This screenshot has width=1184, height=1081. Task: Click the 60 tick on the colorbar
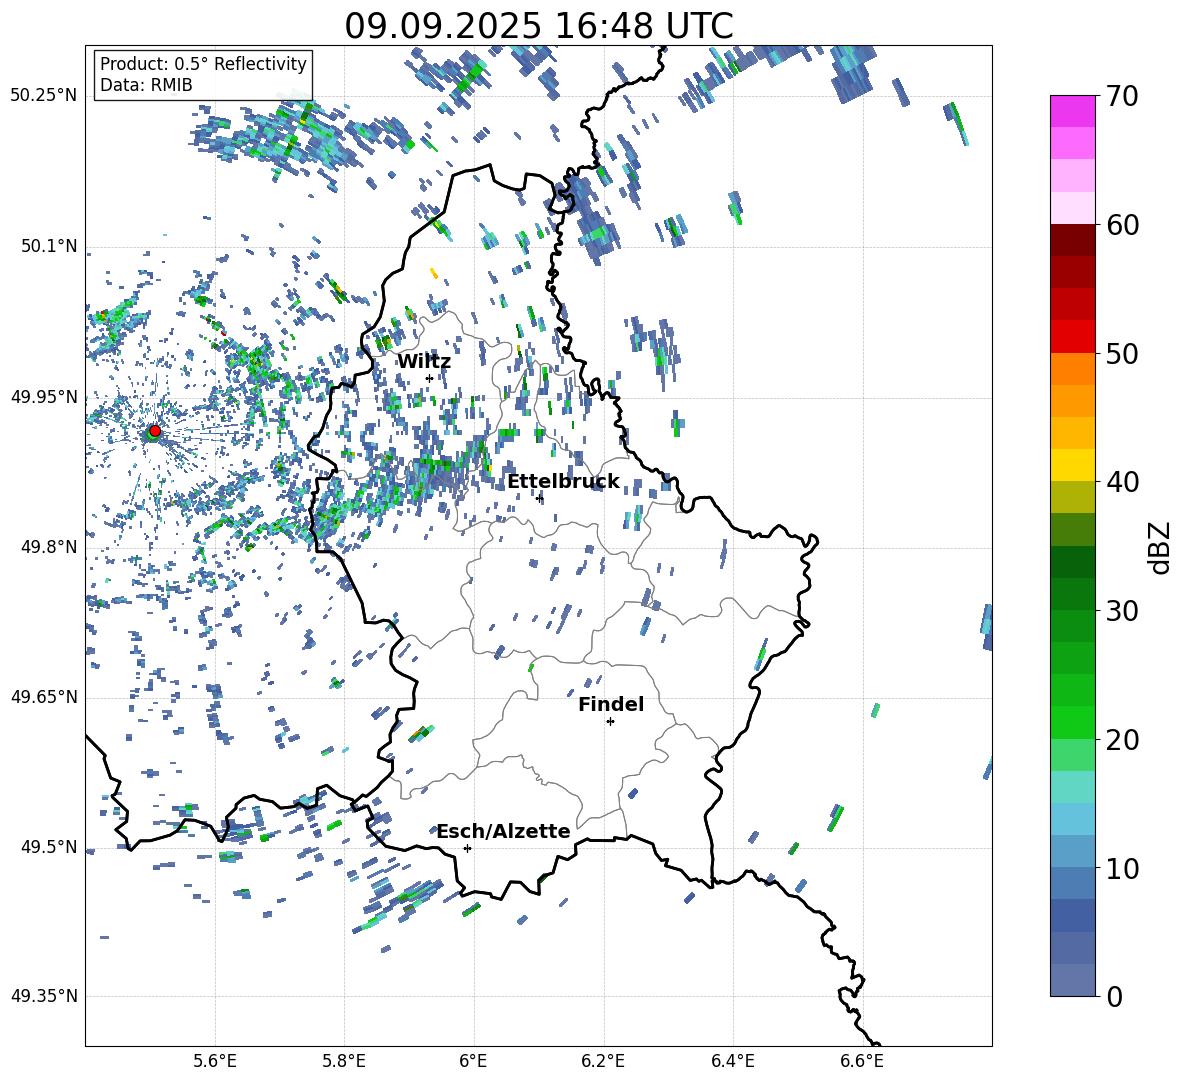1122,225
